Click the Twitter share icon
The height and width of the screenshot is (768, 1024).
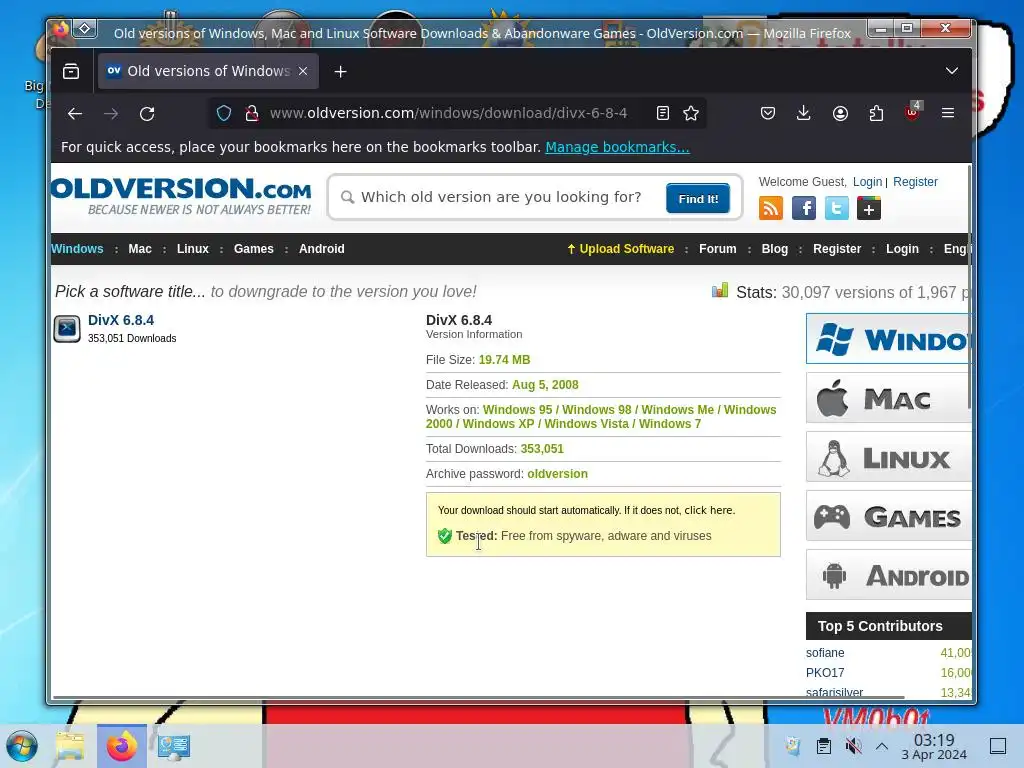pos(837,209)
